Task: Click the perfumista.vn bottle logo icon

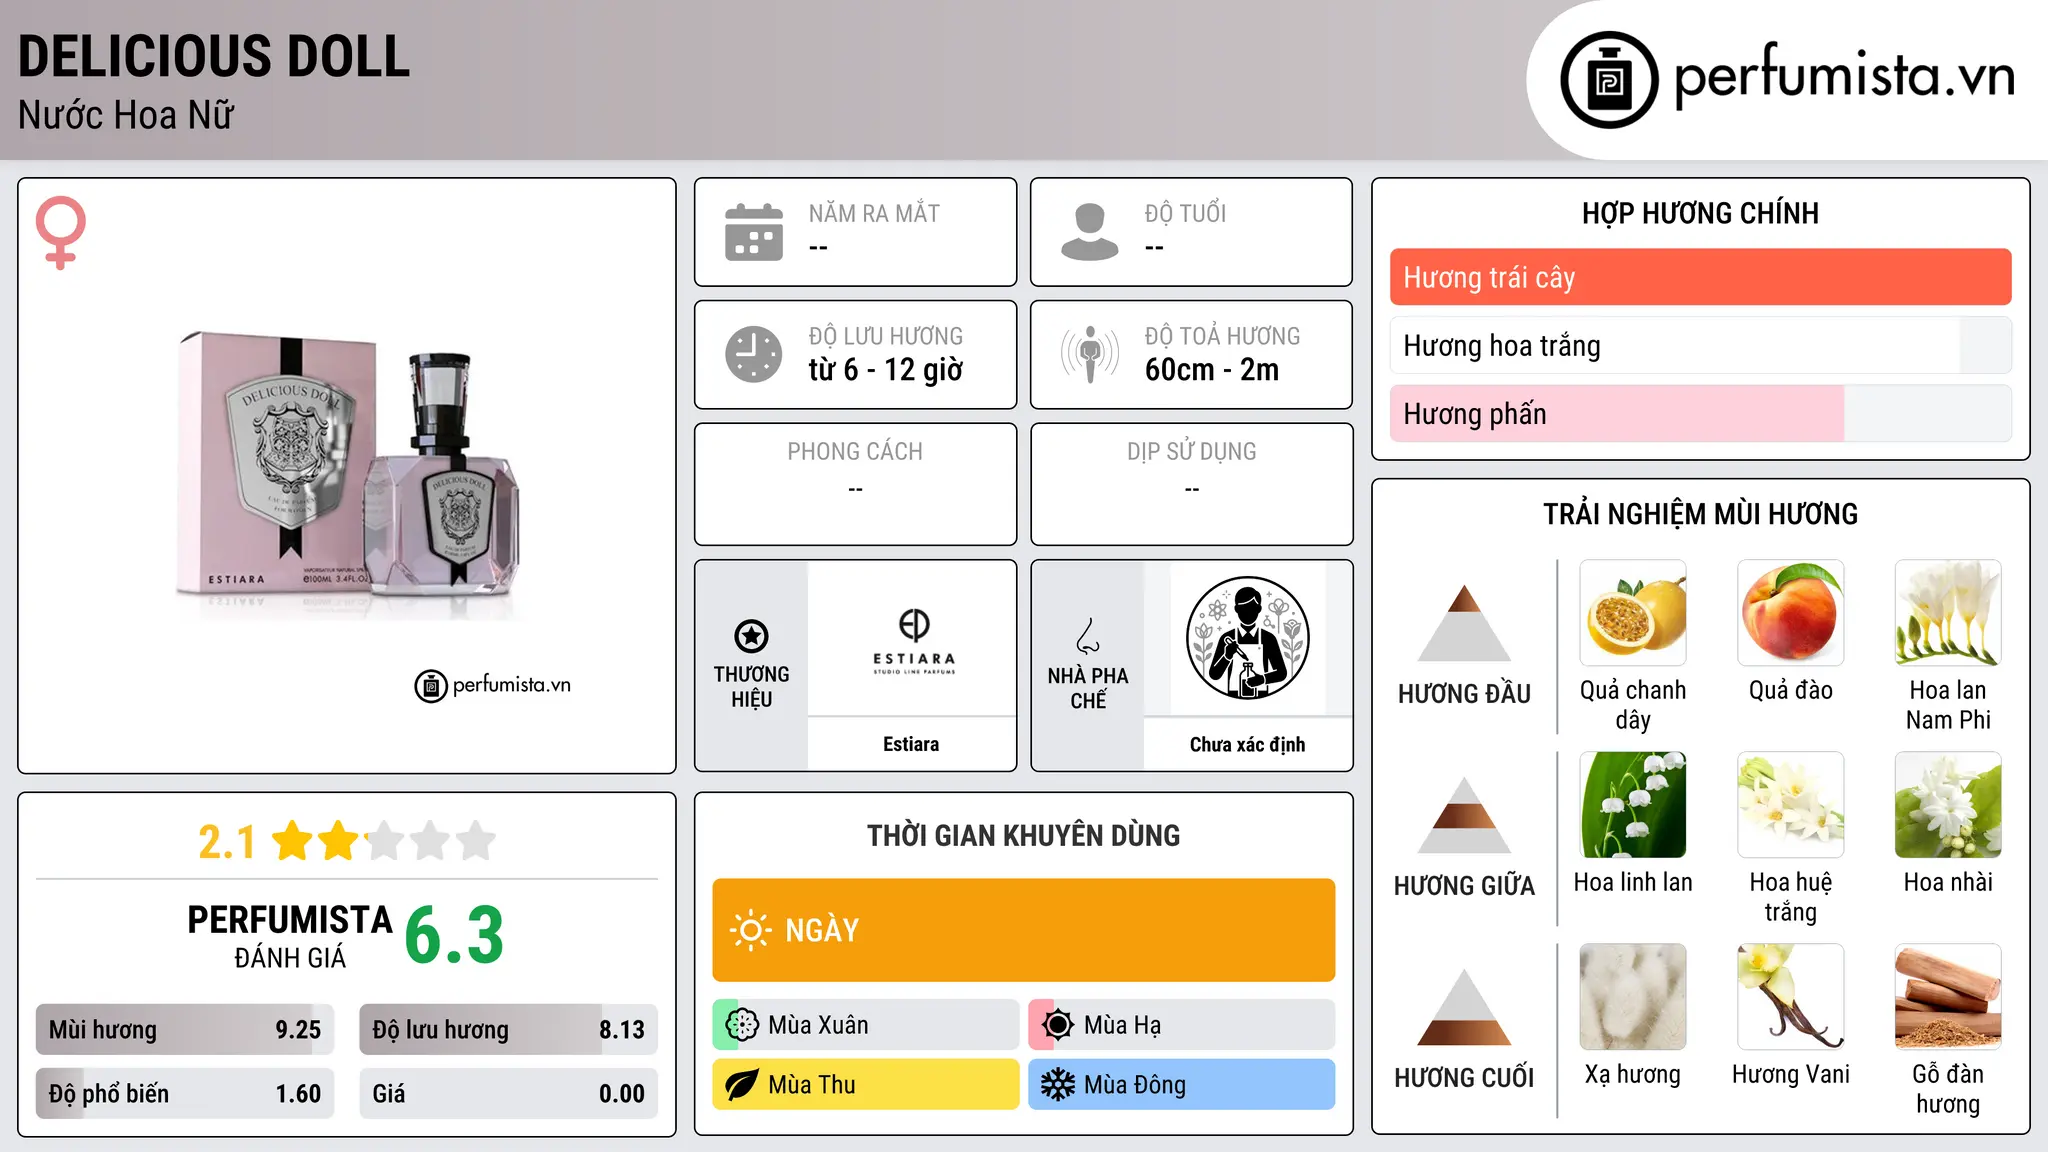Action: pos(1609,80)
